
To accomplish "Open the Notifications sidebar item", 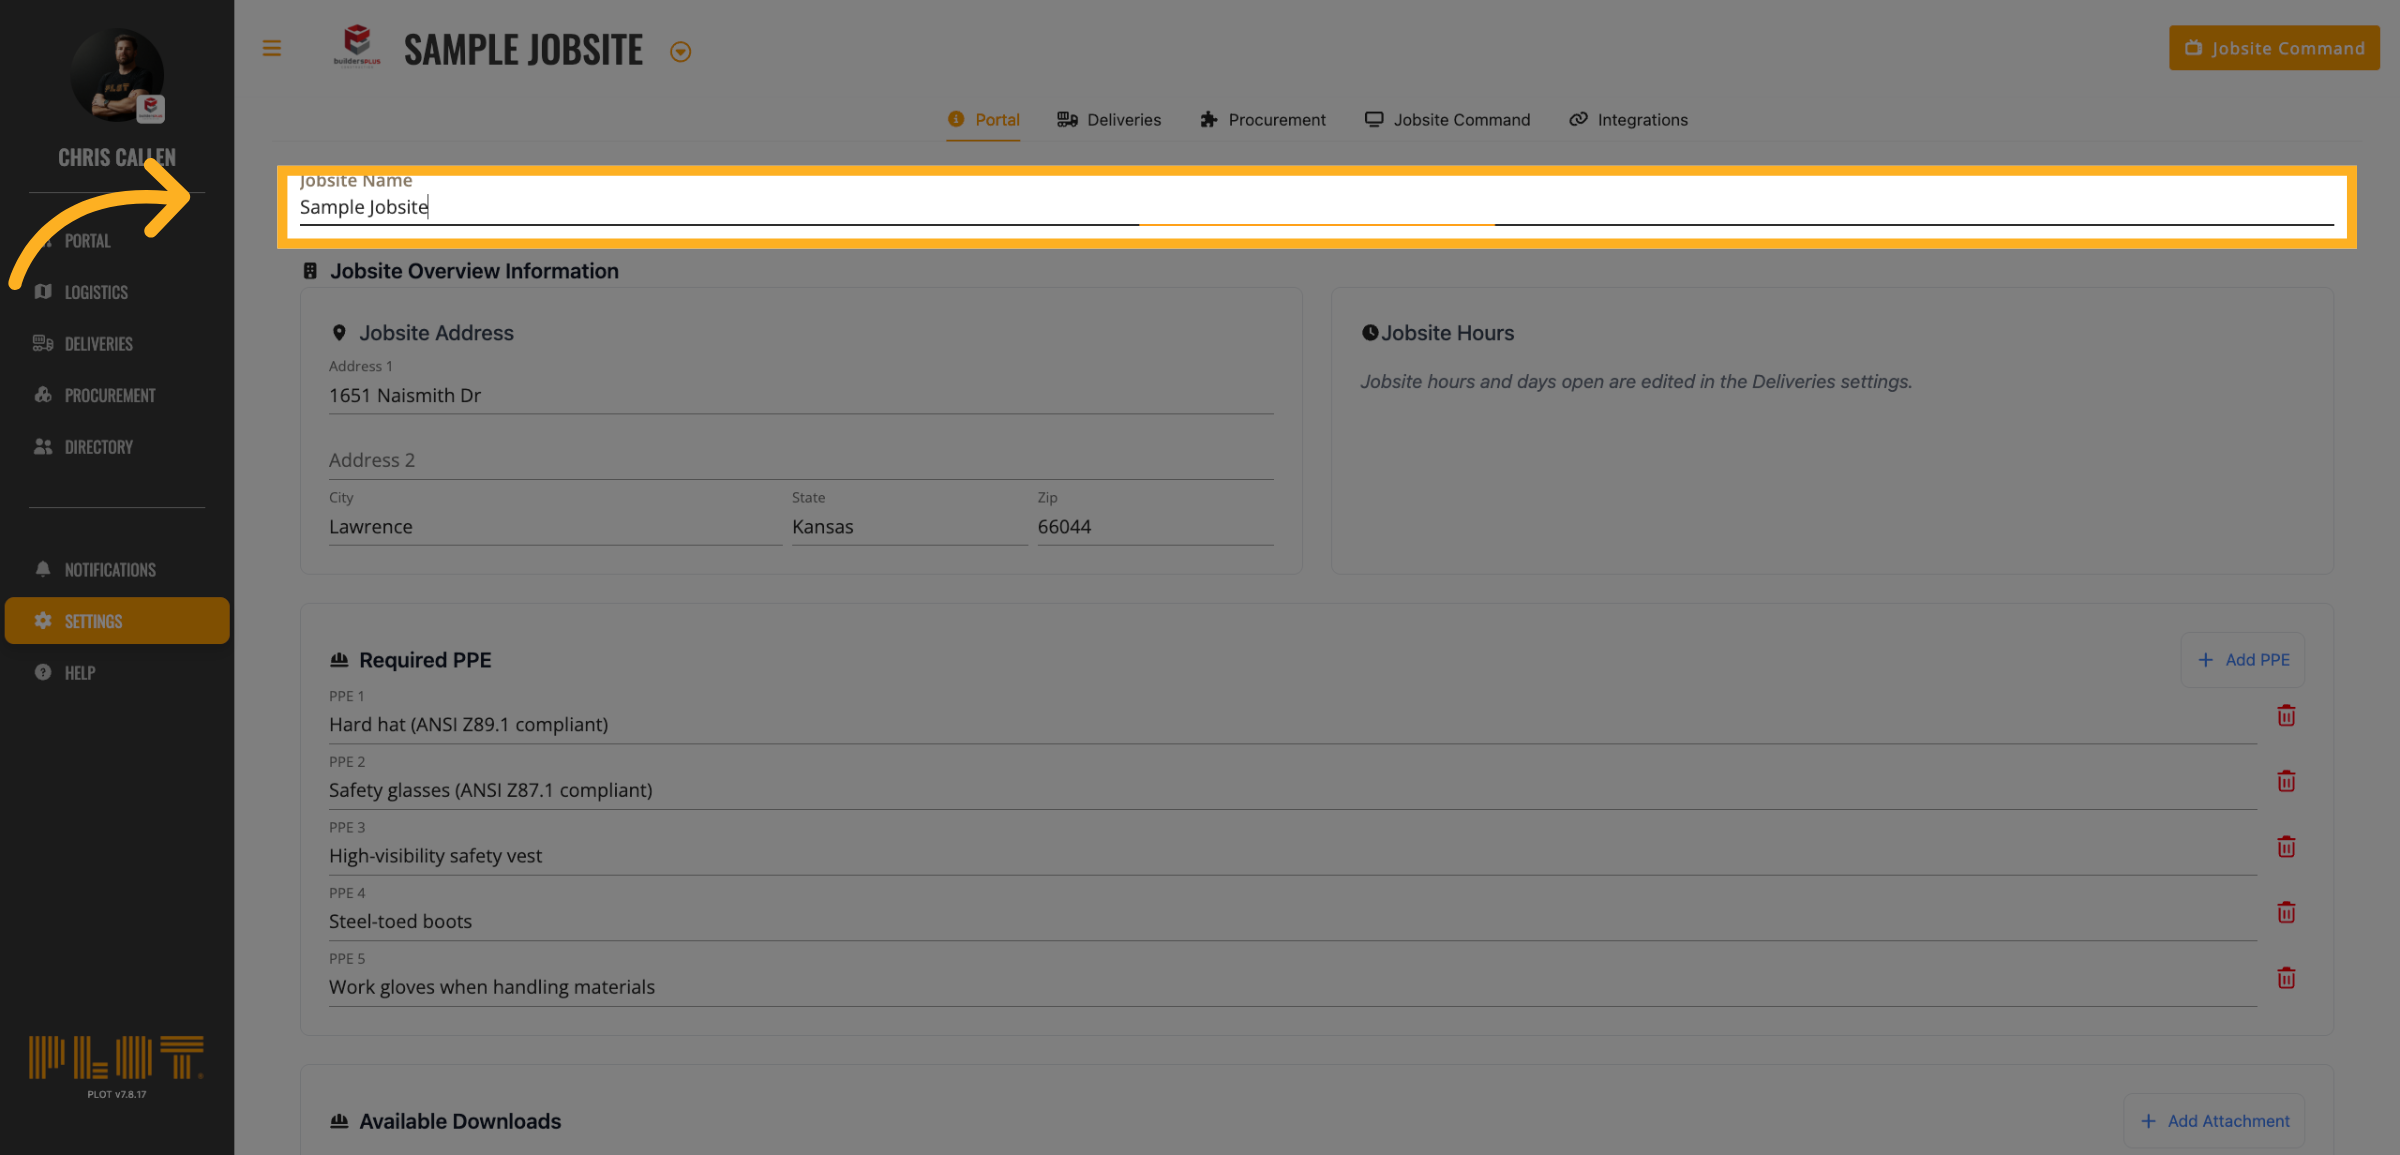I will 110,570.
